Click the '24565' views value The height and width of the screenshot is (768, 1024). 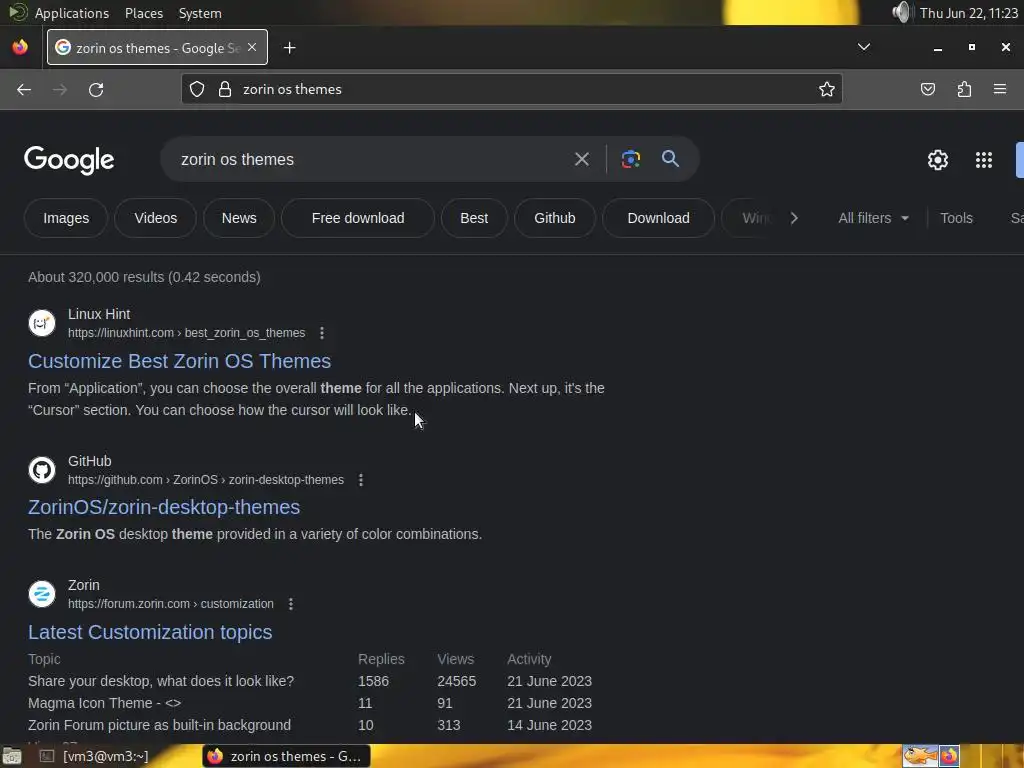456,681
